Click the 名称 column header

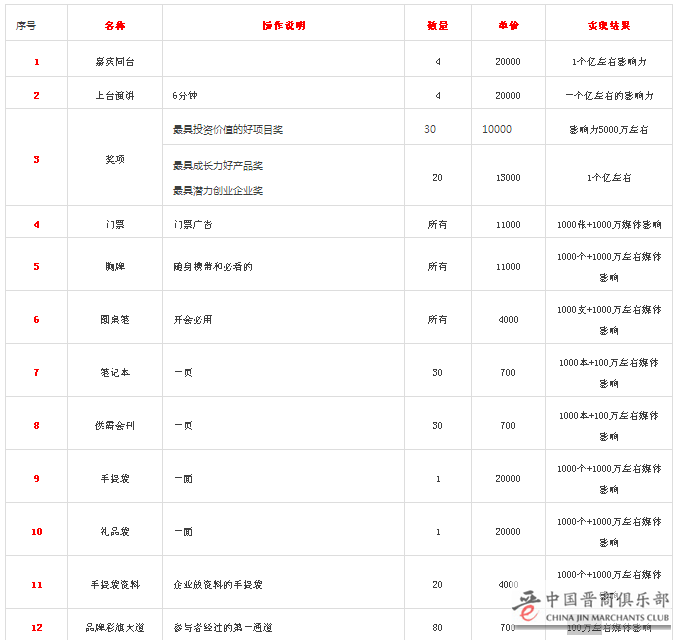(x=114, y=23)
